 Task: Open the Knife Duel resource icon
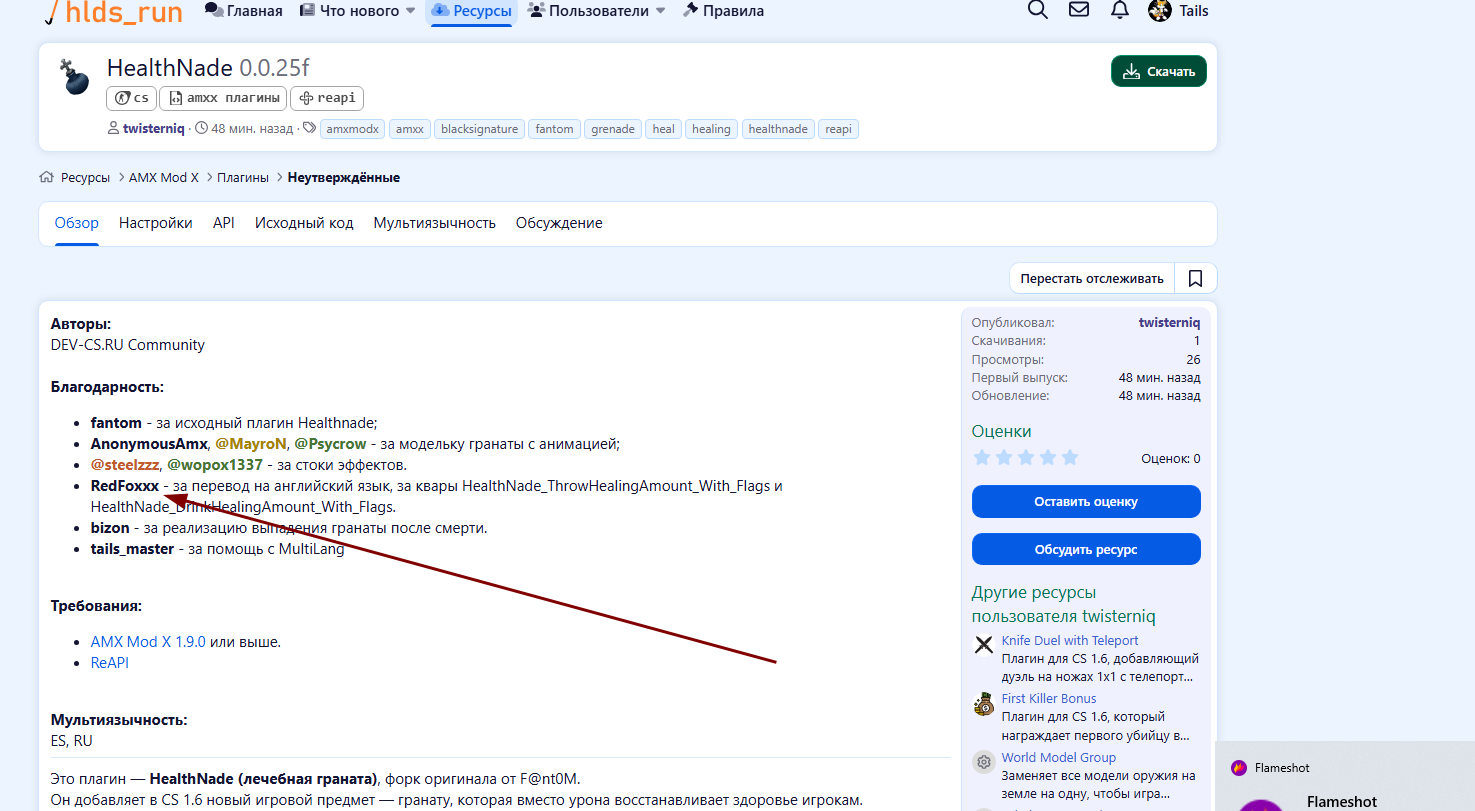tap(984, 645)
